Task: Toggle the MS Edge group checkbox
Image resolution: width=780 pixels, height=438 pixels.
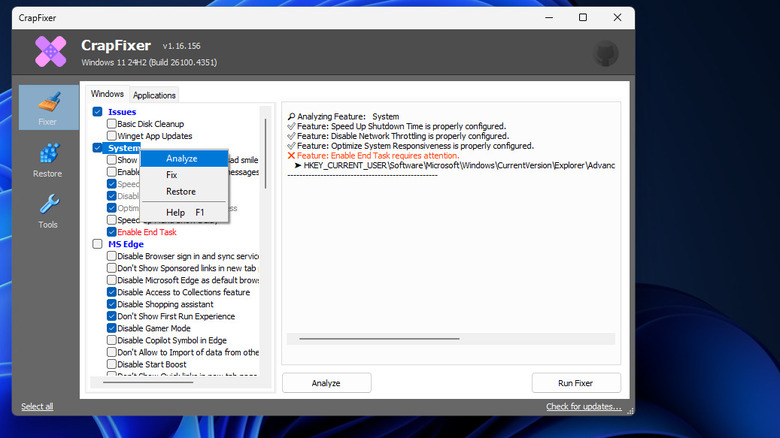Action: [x=98, y=244]
